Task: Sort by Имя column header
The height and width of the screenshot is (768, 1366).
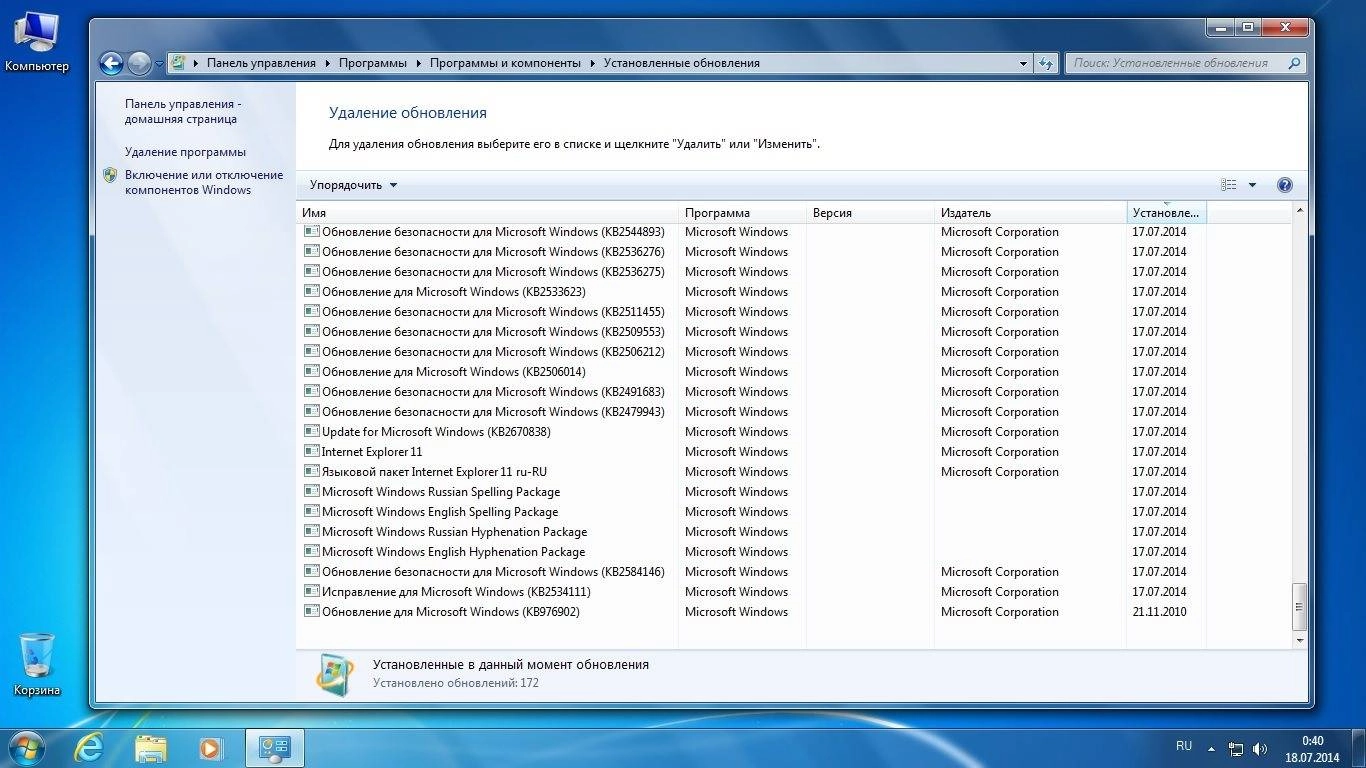Action: (x=489, y=213)
